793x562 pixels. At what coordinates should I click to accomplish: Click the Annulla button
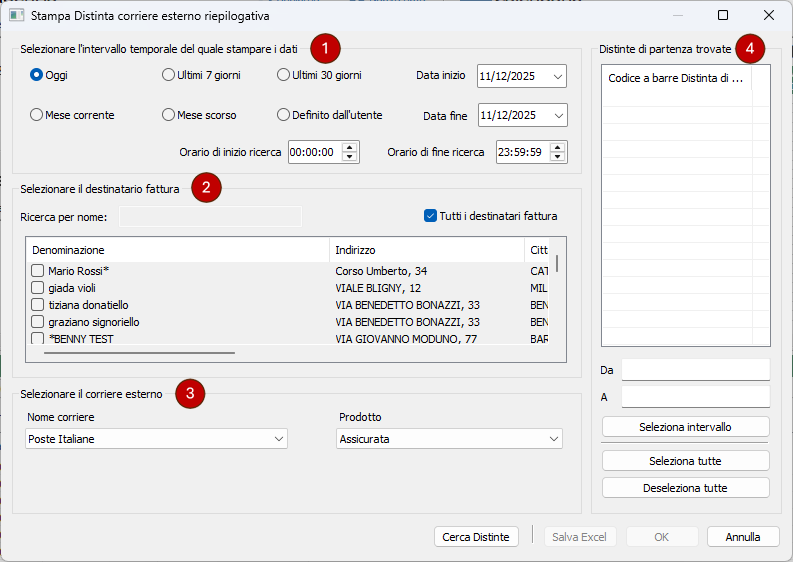point(742,537)
